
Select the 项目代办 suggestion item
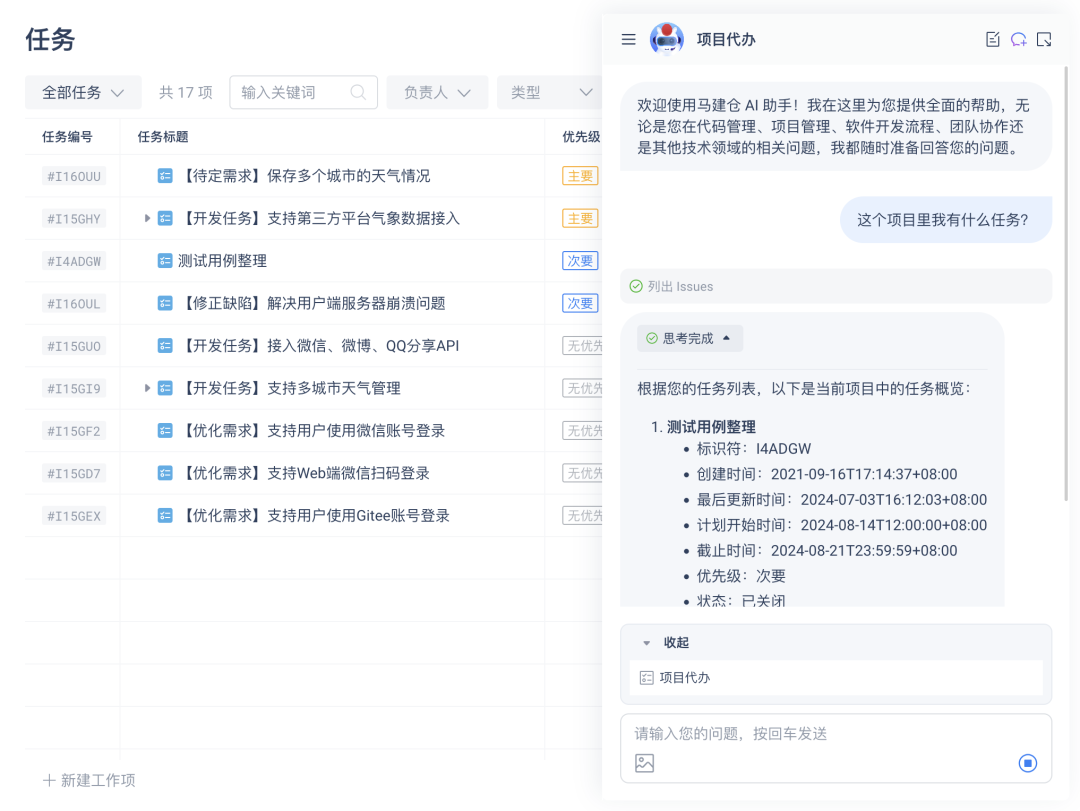coord(685,678)
